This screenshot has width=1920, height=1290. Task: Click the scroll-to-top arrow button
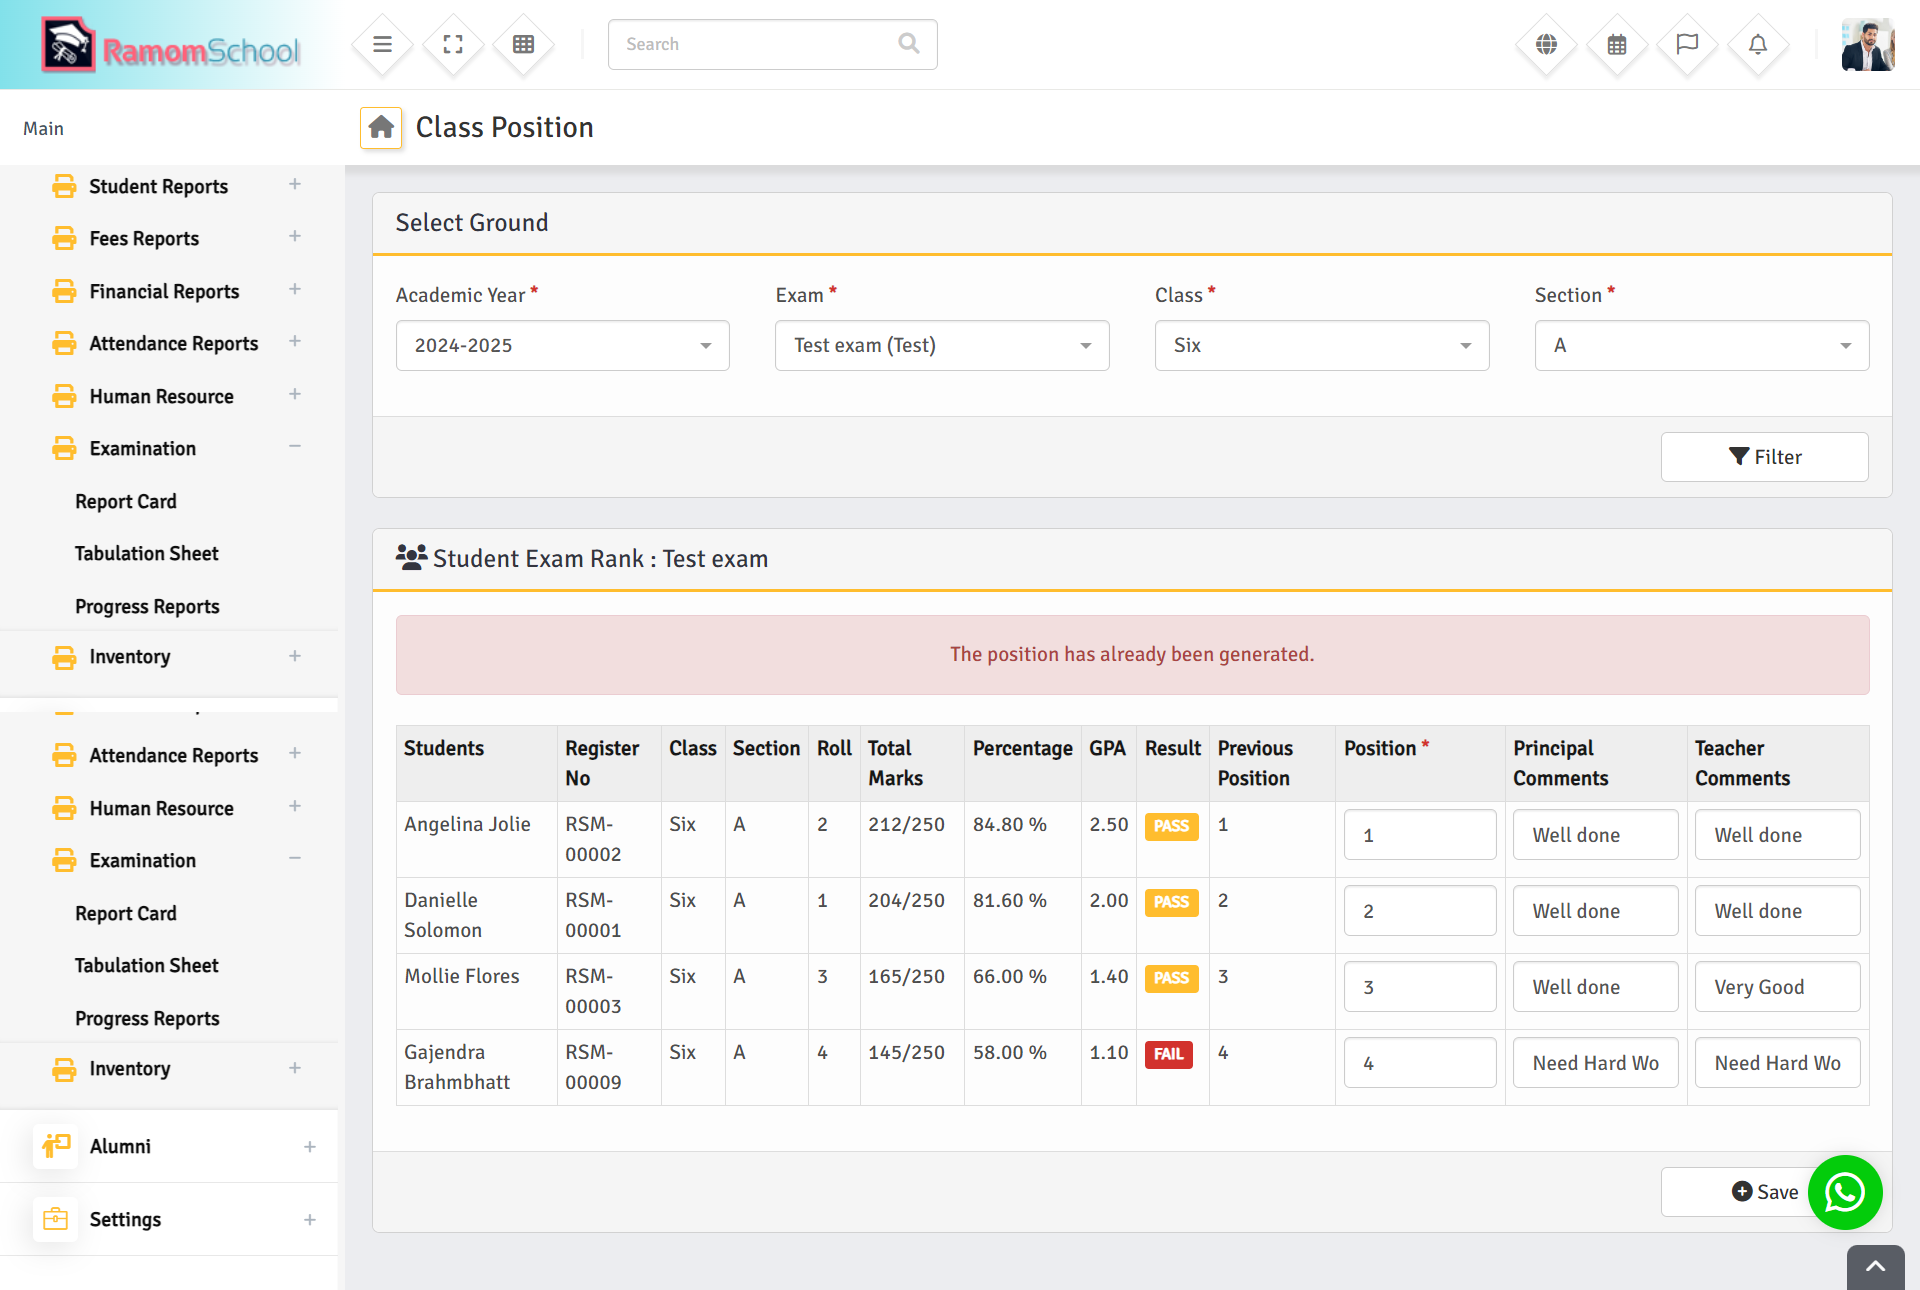(x=1875, y=1267)
